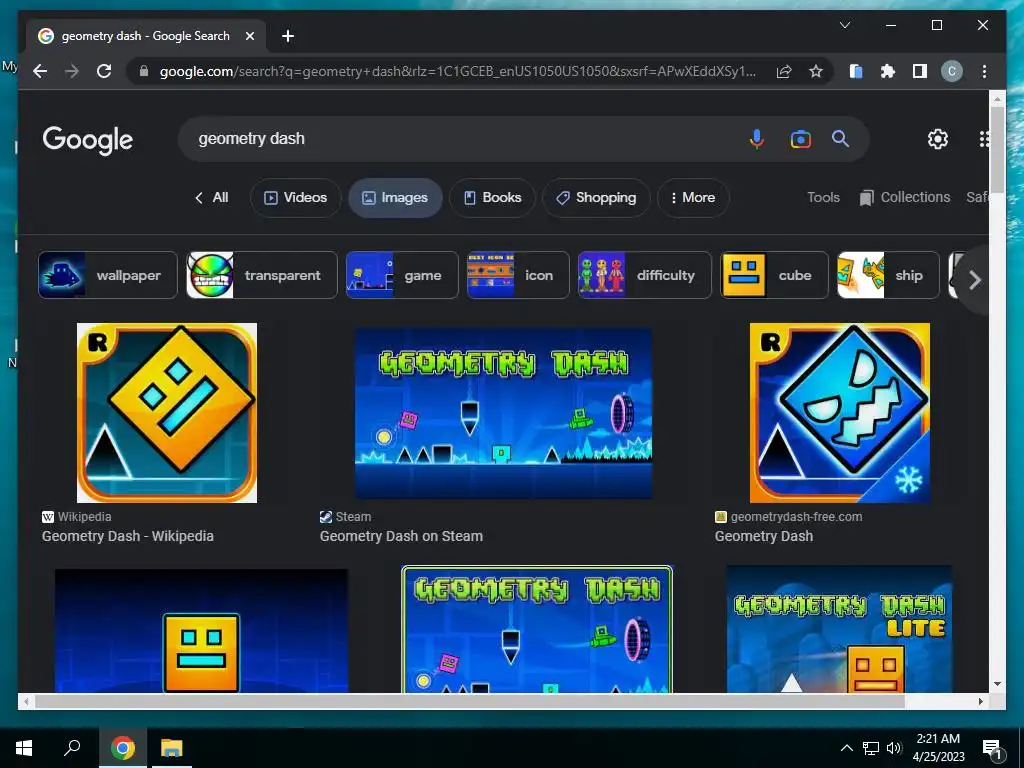The width and height of the screenshot is (1024, 768).
Task: Open 'Geometry Dash on Steam' link
Action: coord(401,536)
